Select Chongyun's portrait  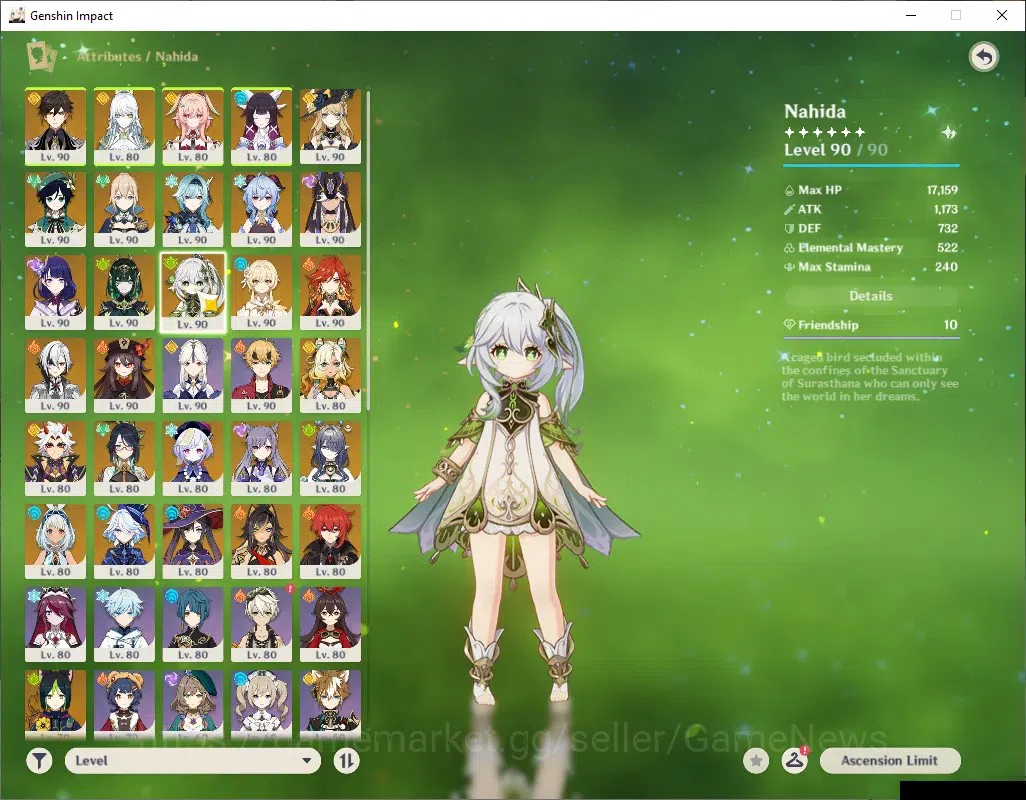tap(124, 625)
